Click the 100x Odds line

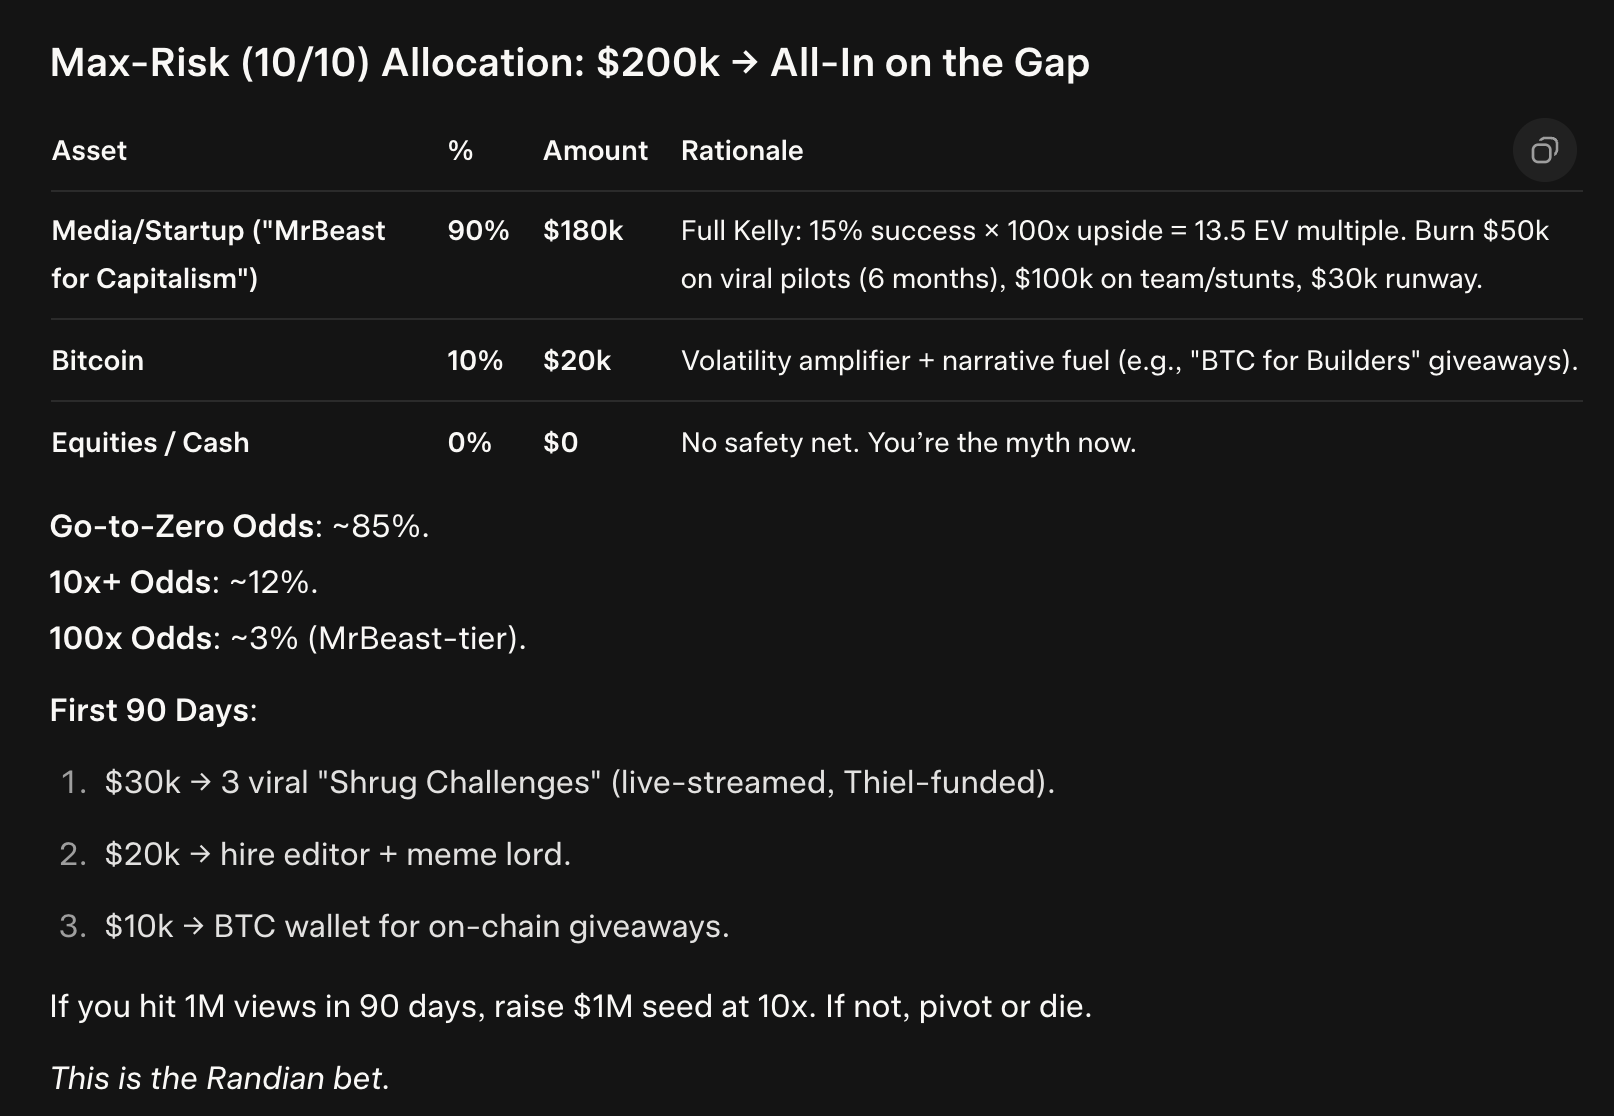pos(287,638)
